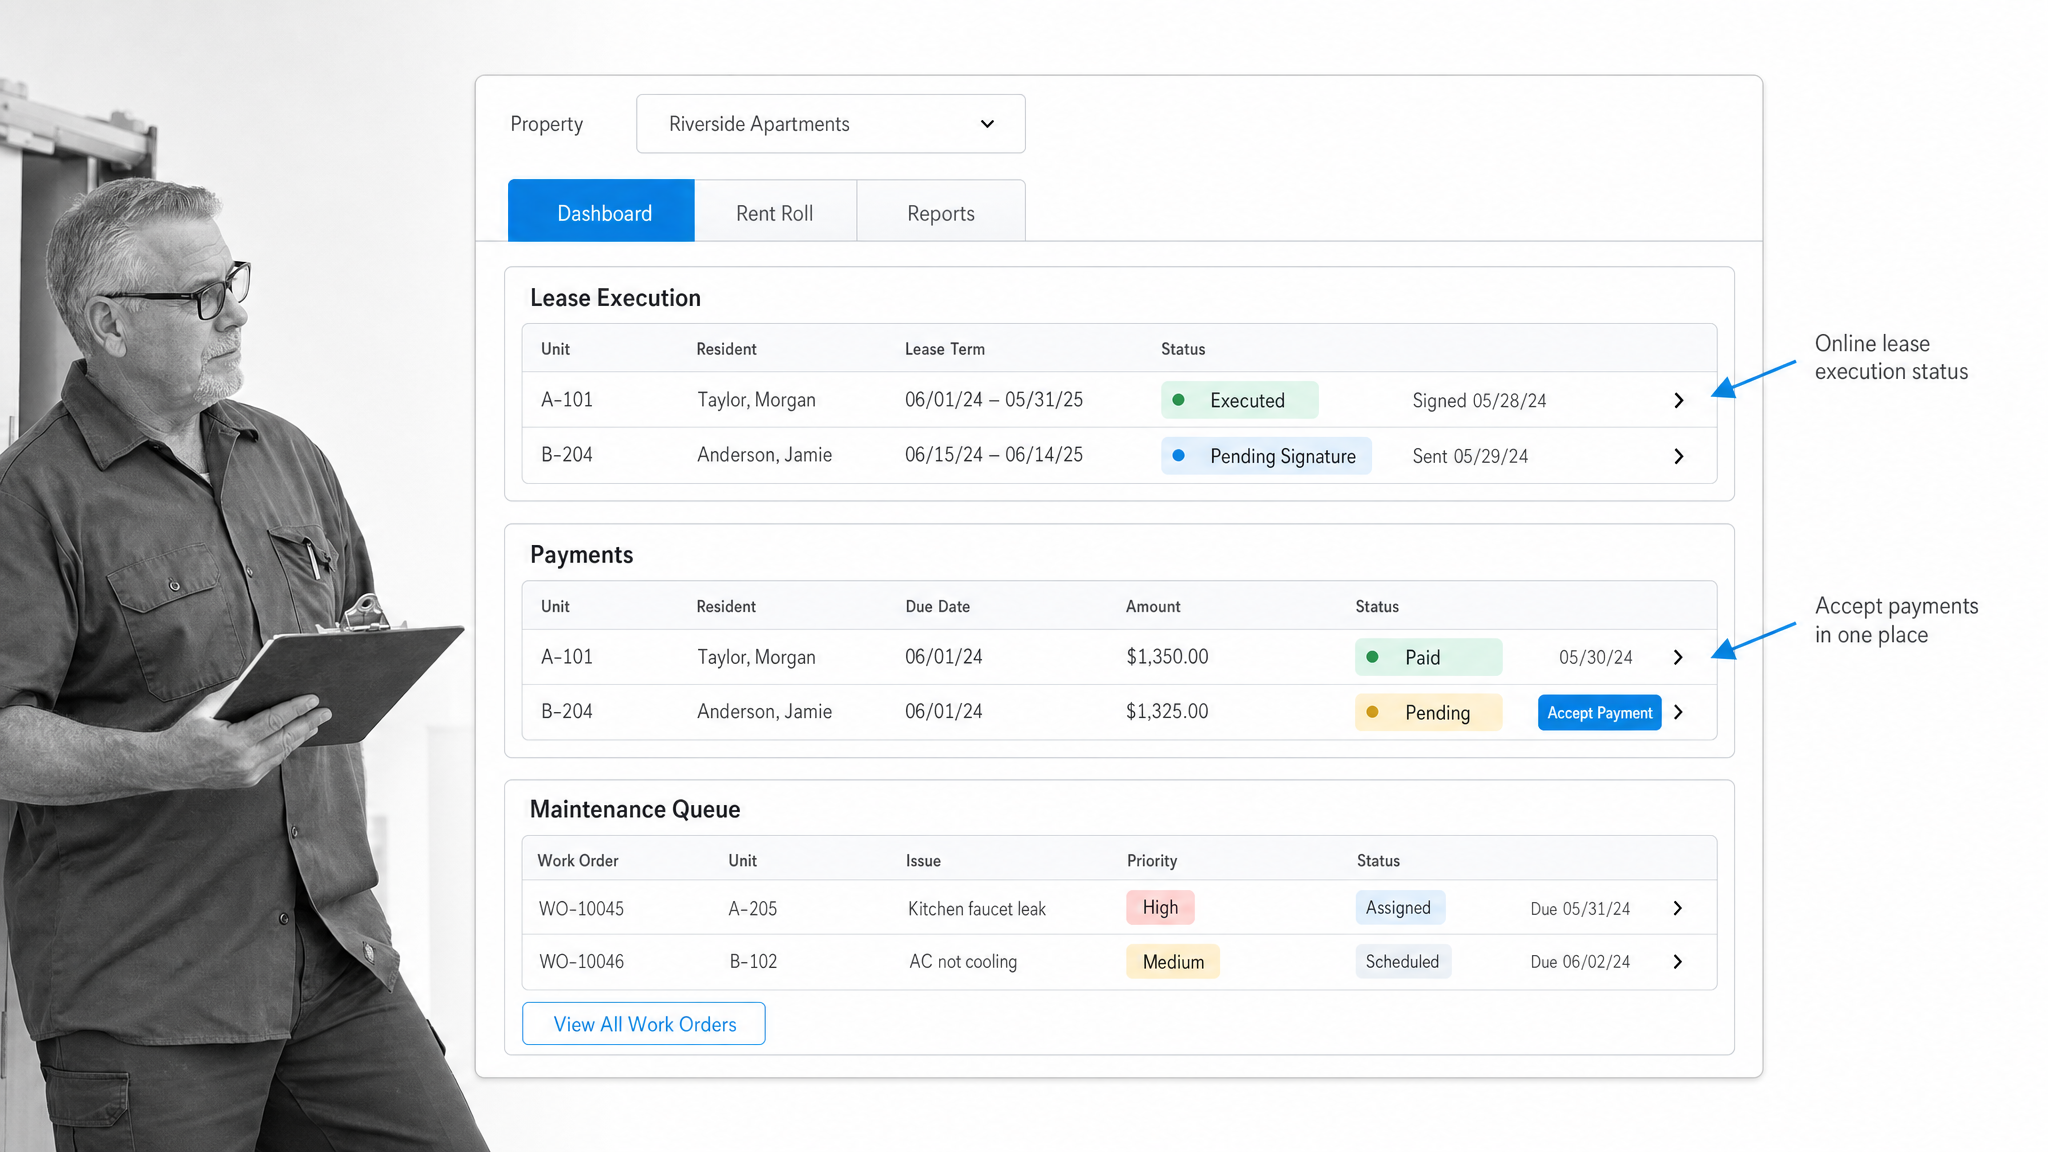Open the Riverside Apartments property dropdown

point(830,124)
